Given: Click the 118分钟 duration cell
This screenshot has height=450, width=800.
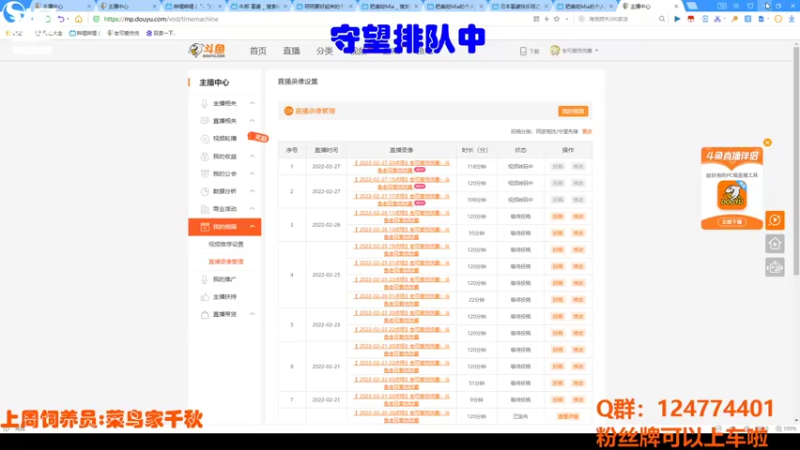Looking at the screenshot, I should pyautogui.click(x=477, y=166).
